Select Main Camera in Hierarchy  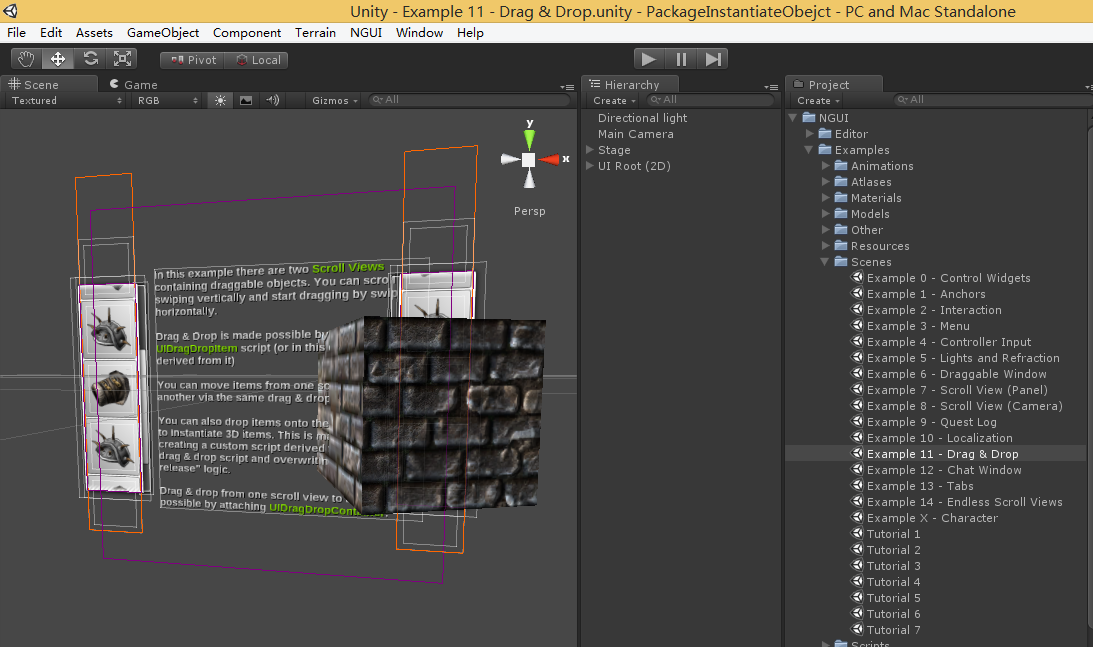click(x=636, y=134)
